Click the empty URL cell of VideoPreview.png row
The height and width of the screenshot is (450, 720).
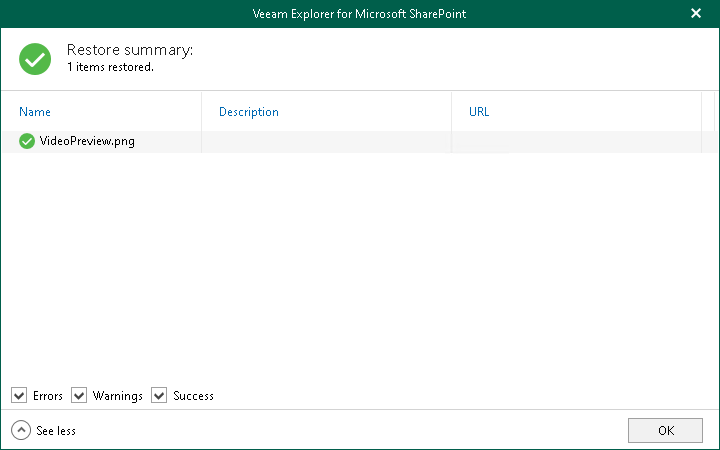point(575,141)
